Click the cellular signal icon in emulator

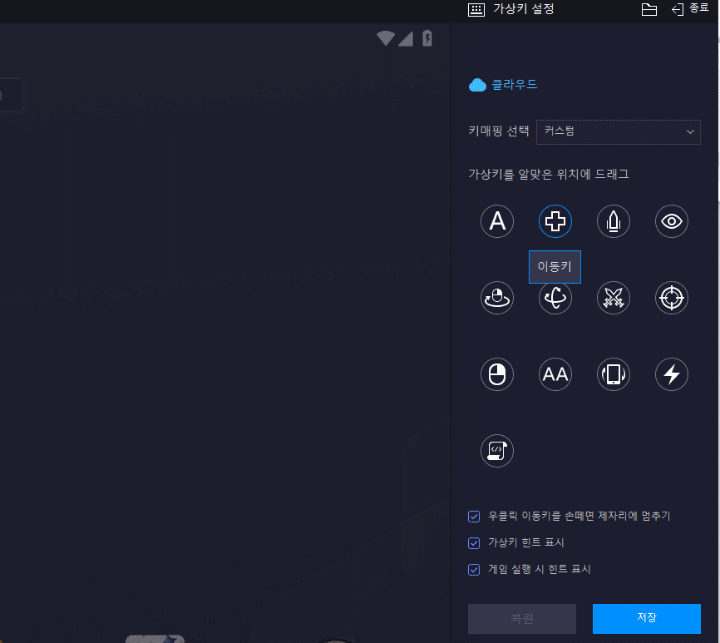(405, 39)
